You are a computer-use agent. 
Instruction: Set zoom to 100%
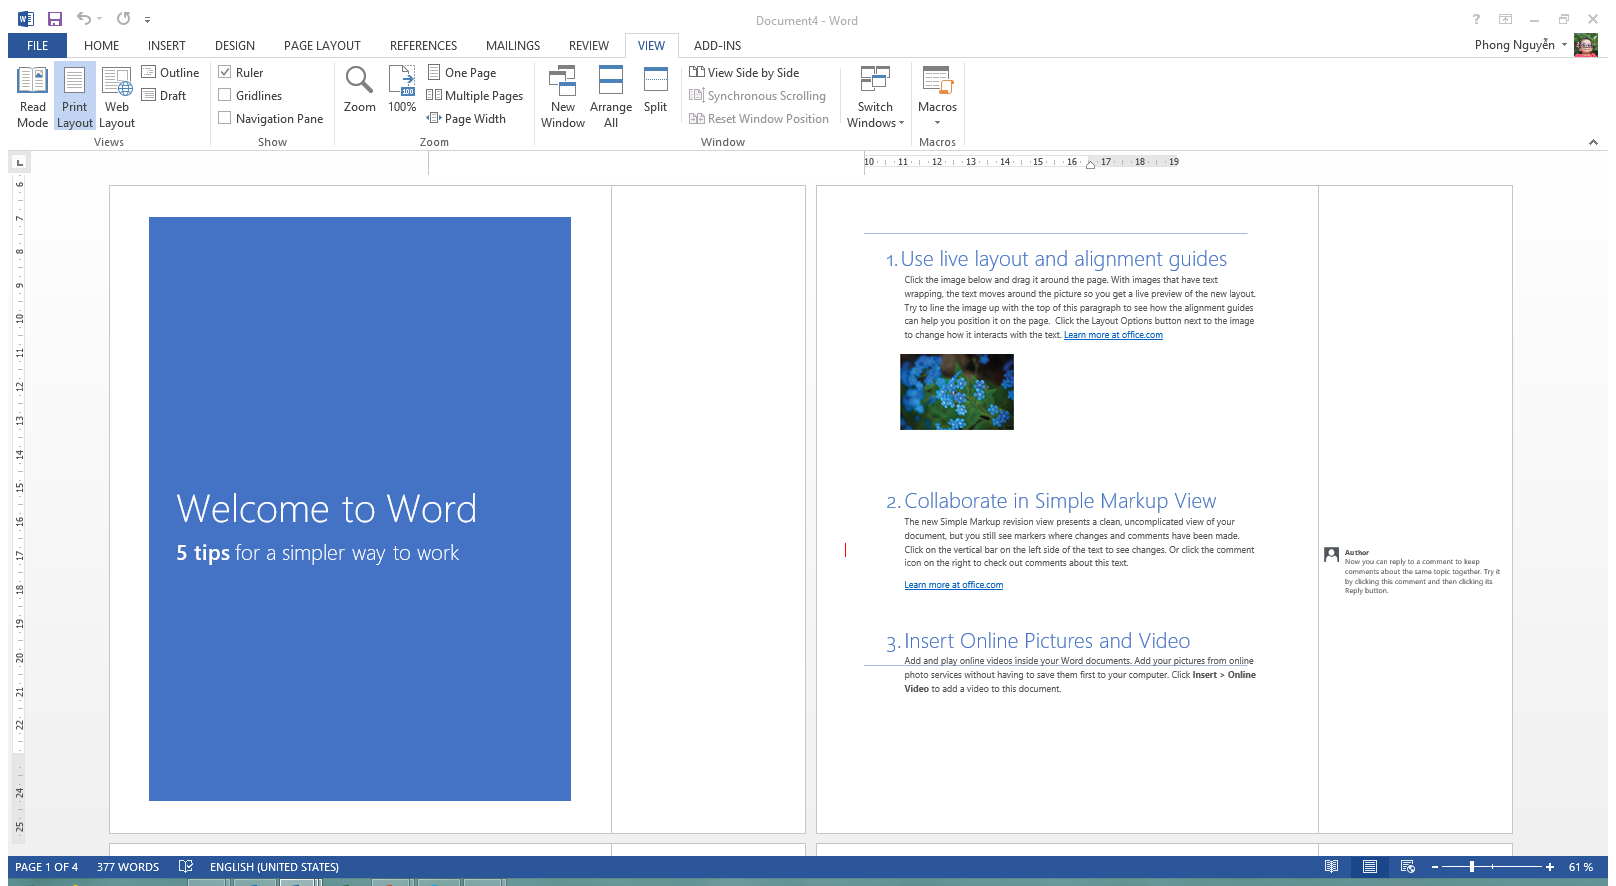point(402,89)
